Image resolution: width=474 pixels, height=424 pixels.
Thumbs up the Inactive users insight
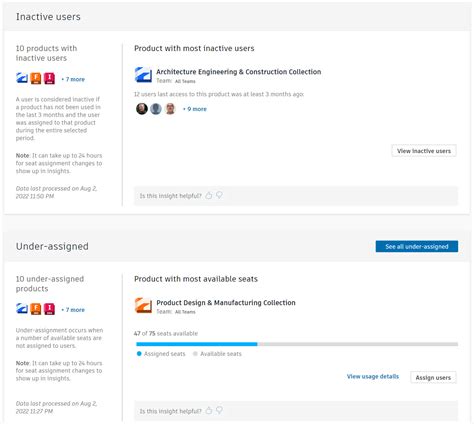(x=209, y=196)
